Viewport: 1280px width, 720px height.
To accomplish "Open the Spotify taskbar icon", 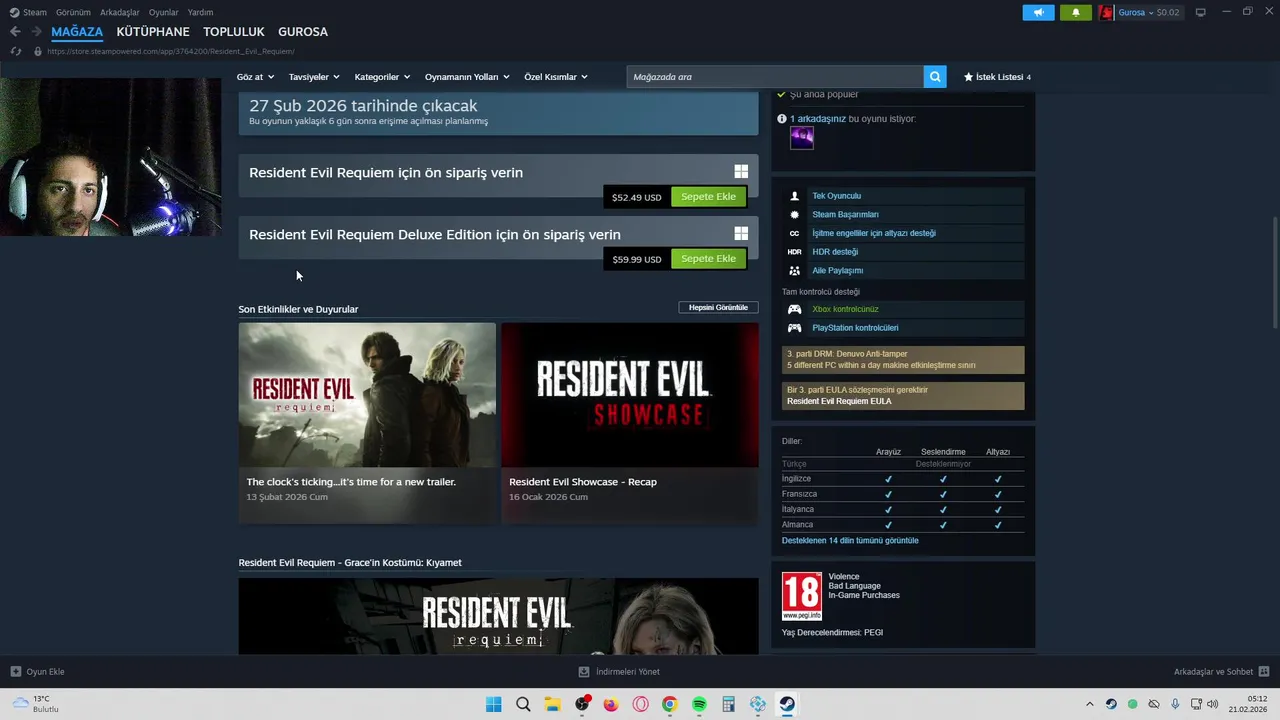I will pyautogui.click(x=699, y=704).
